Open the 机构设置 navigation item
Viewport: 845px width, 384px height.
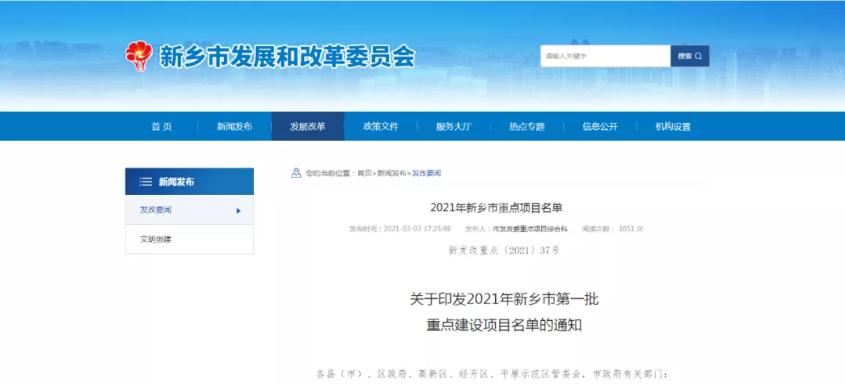(673, 127)
